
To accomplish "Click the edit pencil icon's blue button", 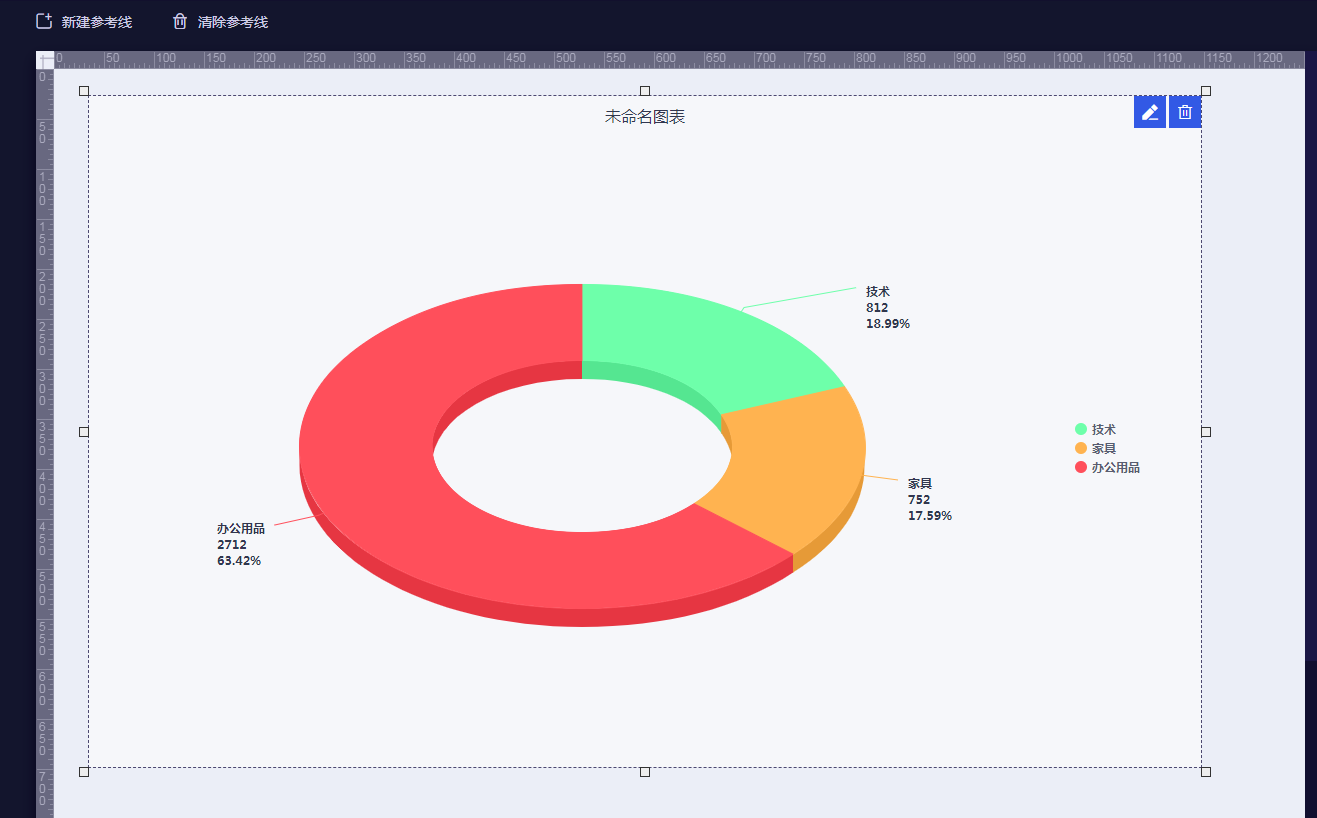I will (x=1149, y=112).
